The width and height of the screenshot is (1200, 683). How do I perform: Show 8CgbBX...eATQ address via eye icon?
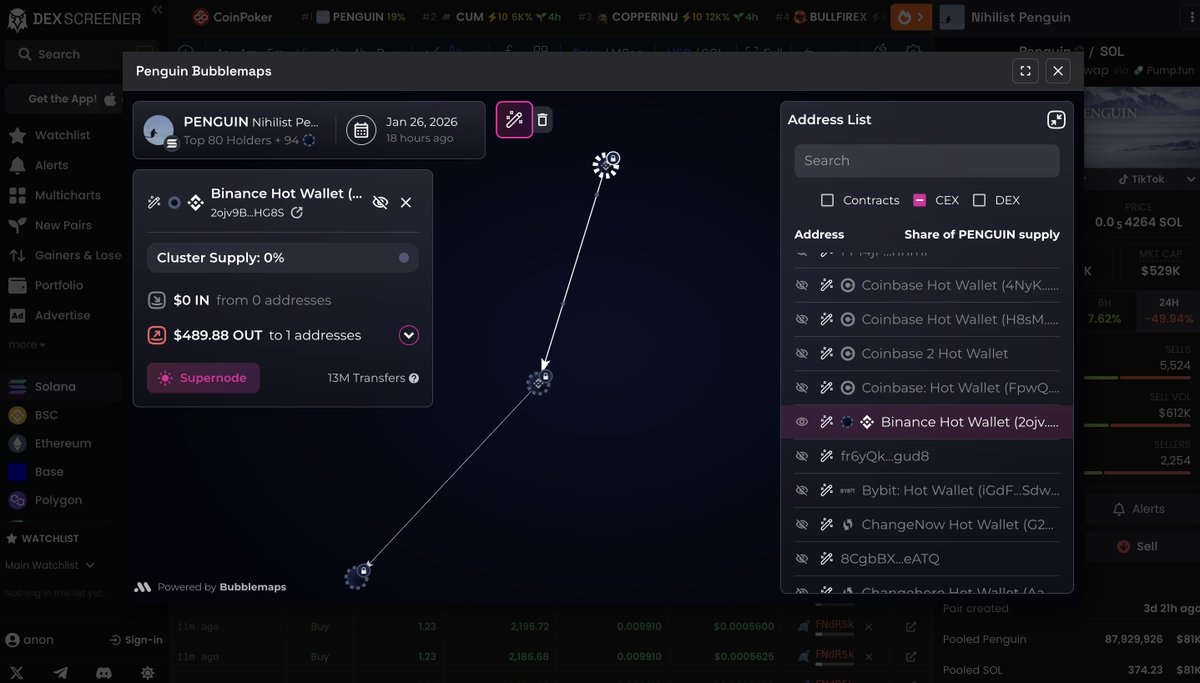[802, 558]
